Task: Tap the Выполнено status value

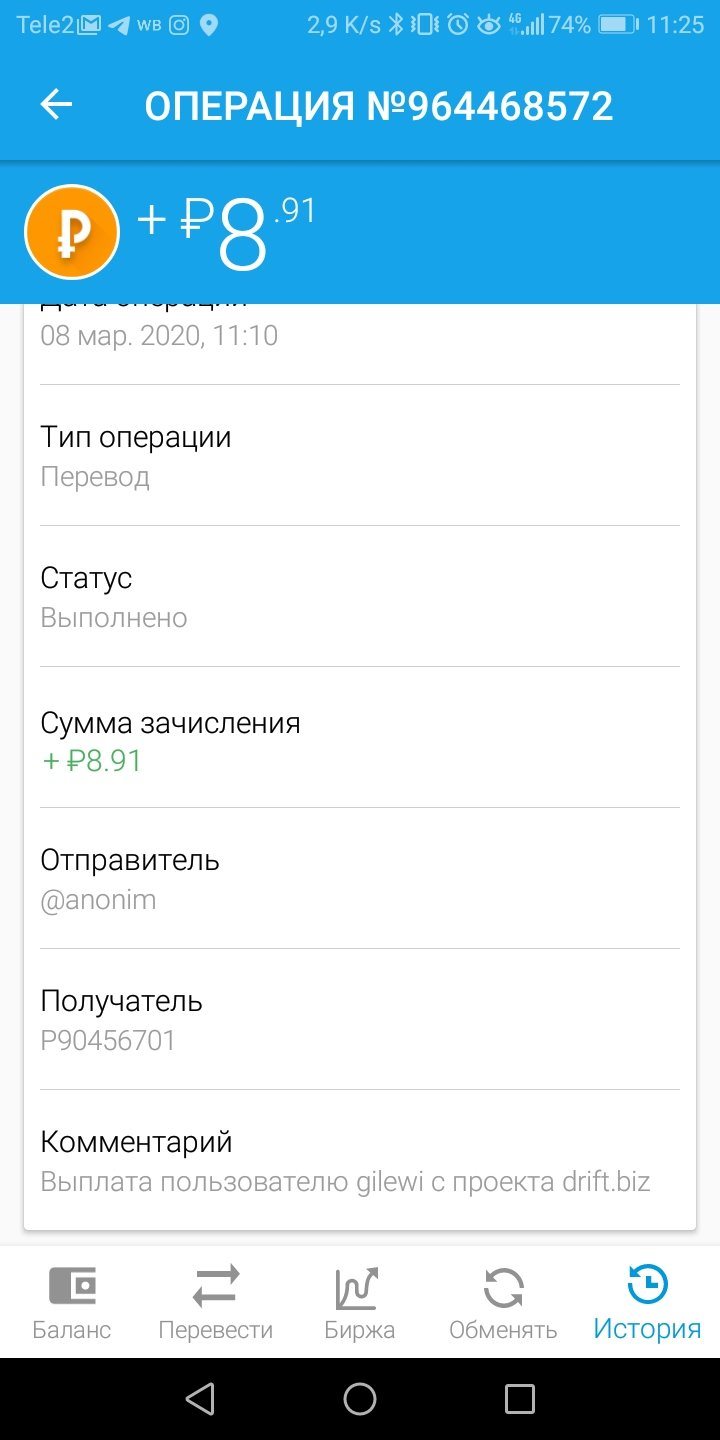Action: [114, 617]
